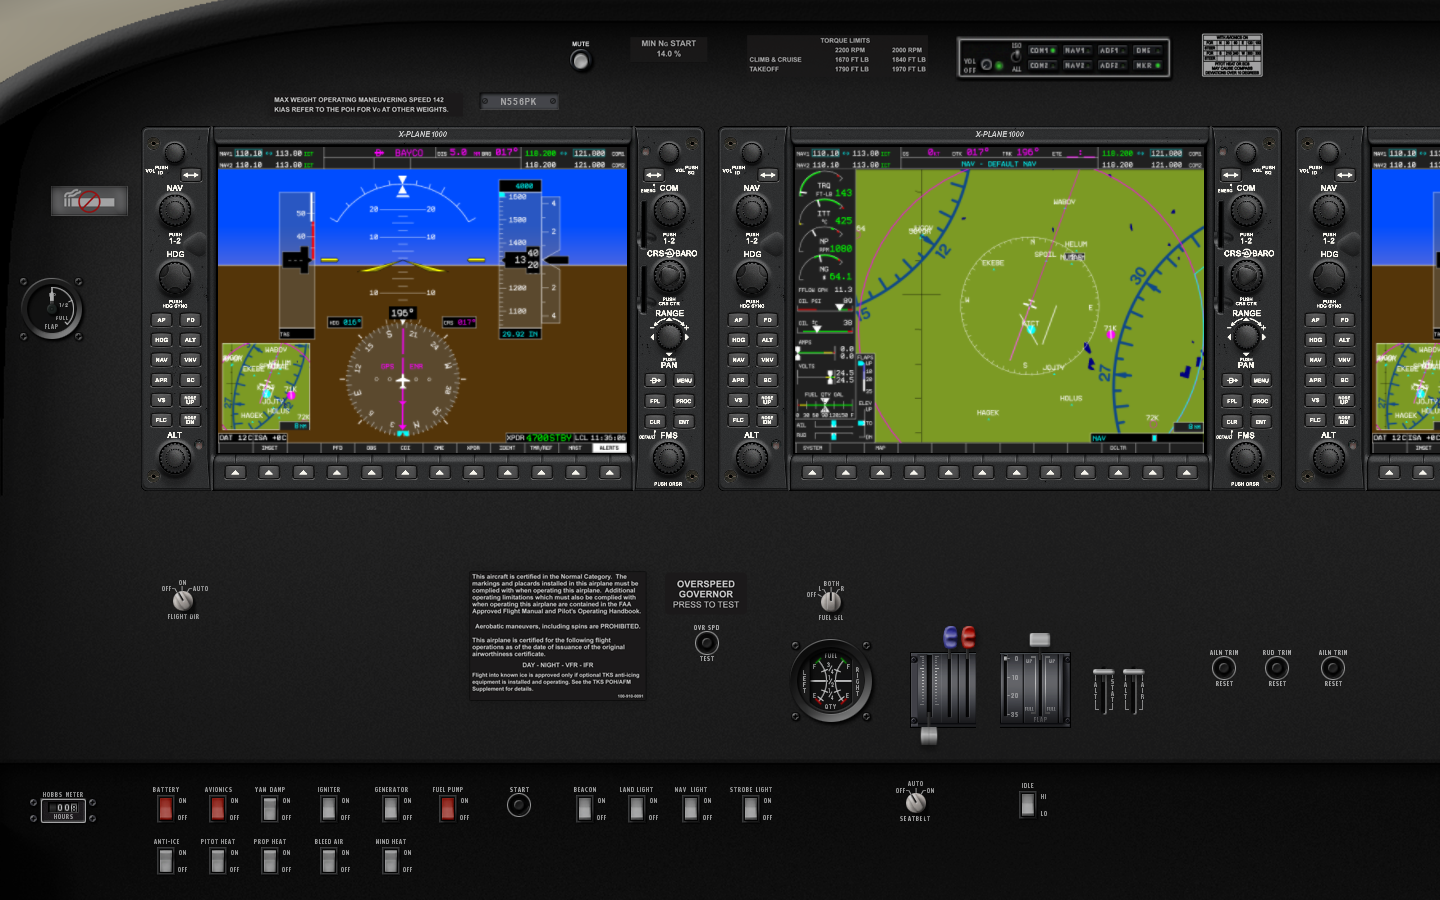The image size is (1440, 900).
Task: Click the no smoking sign indicator
Action: (90, 201)
